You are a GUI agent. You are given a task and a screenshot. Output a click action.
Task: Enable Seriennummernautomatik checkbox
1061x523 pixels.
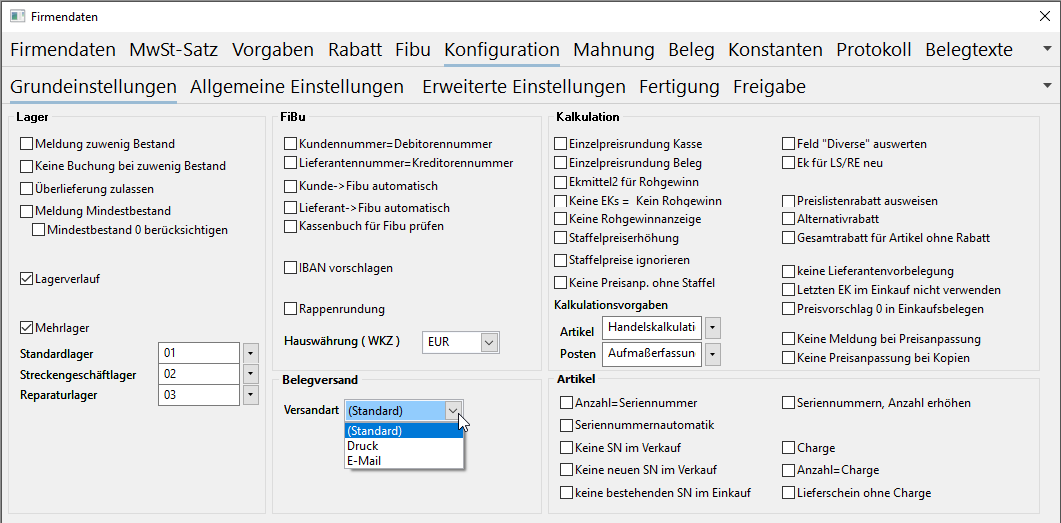566,426
